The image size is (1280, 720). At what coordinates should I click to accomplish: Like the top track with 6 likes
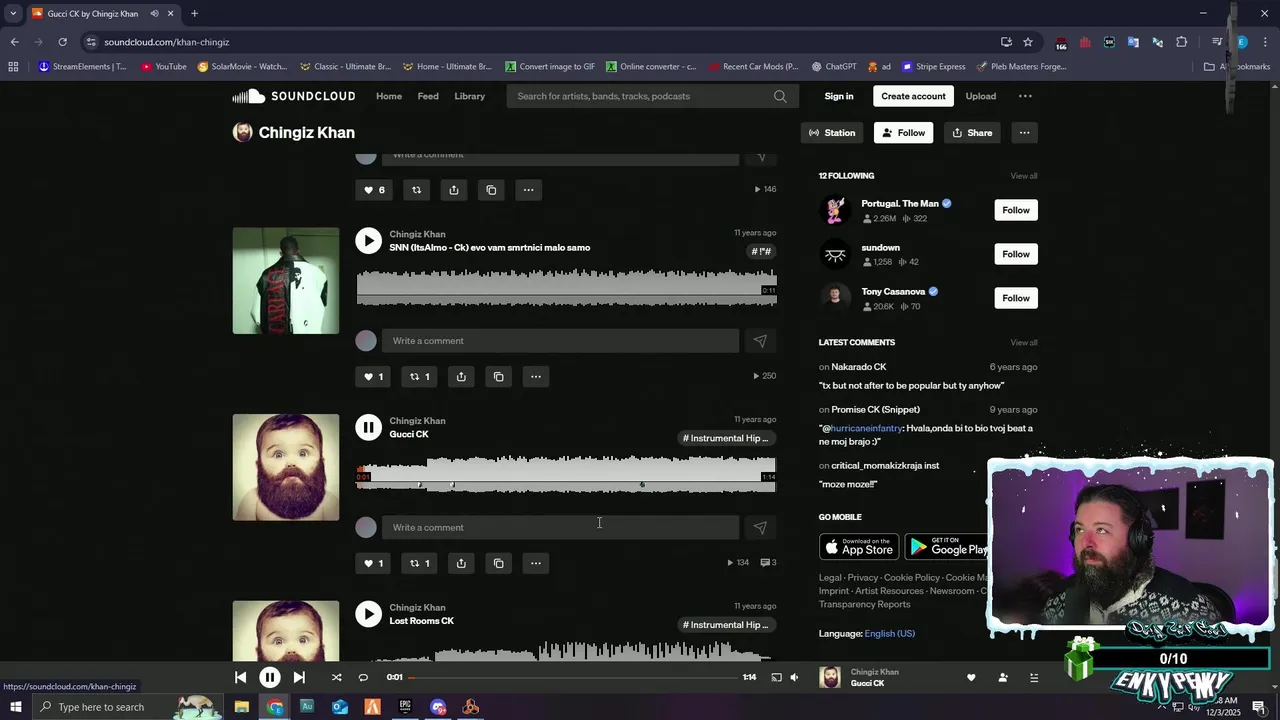point(374,190)
